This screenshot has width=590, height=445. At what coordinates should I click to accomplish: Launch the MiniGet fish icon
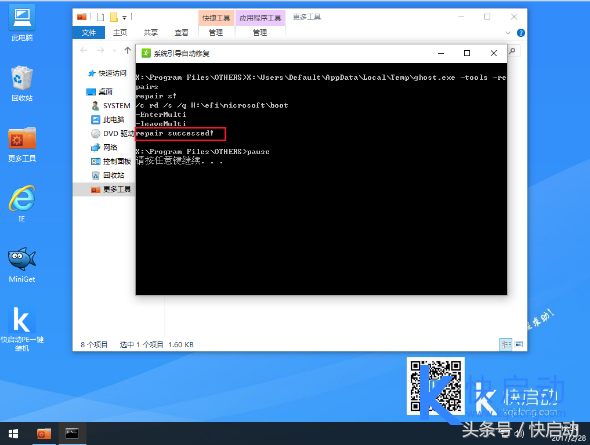22,264
